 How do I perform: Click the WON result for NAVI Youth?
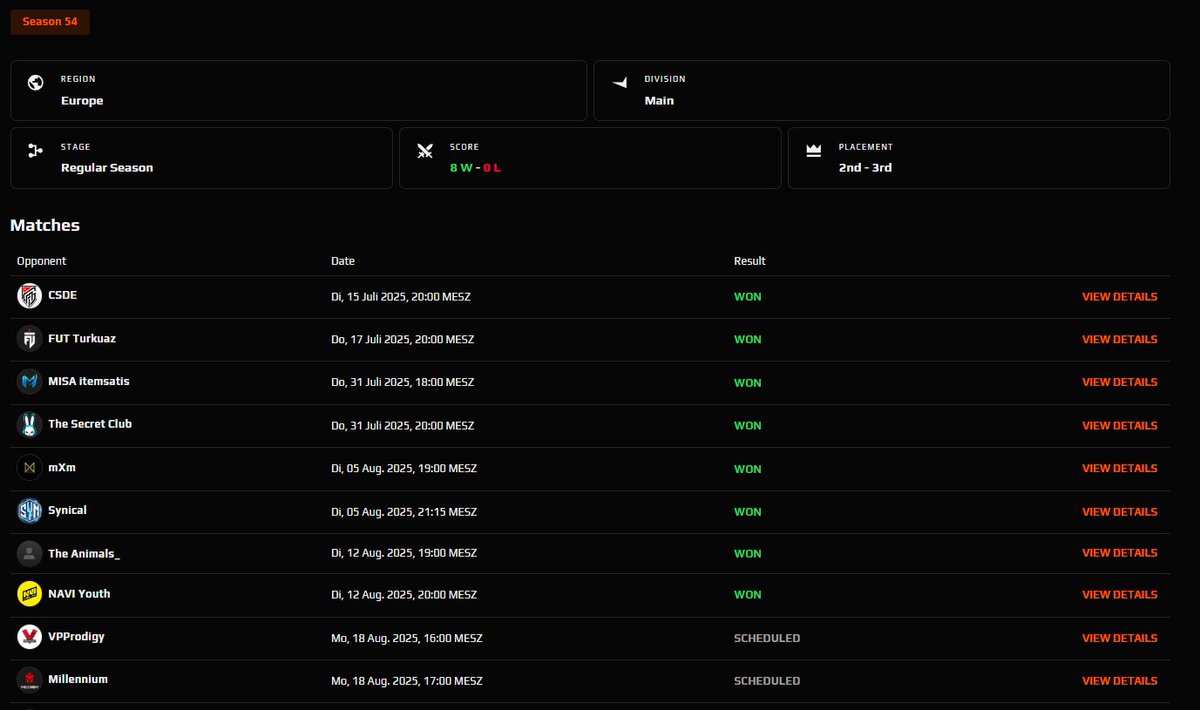pos(748,594)
